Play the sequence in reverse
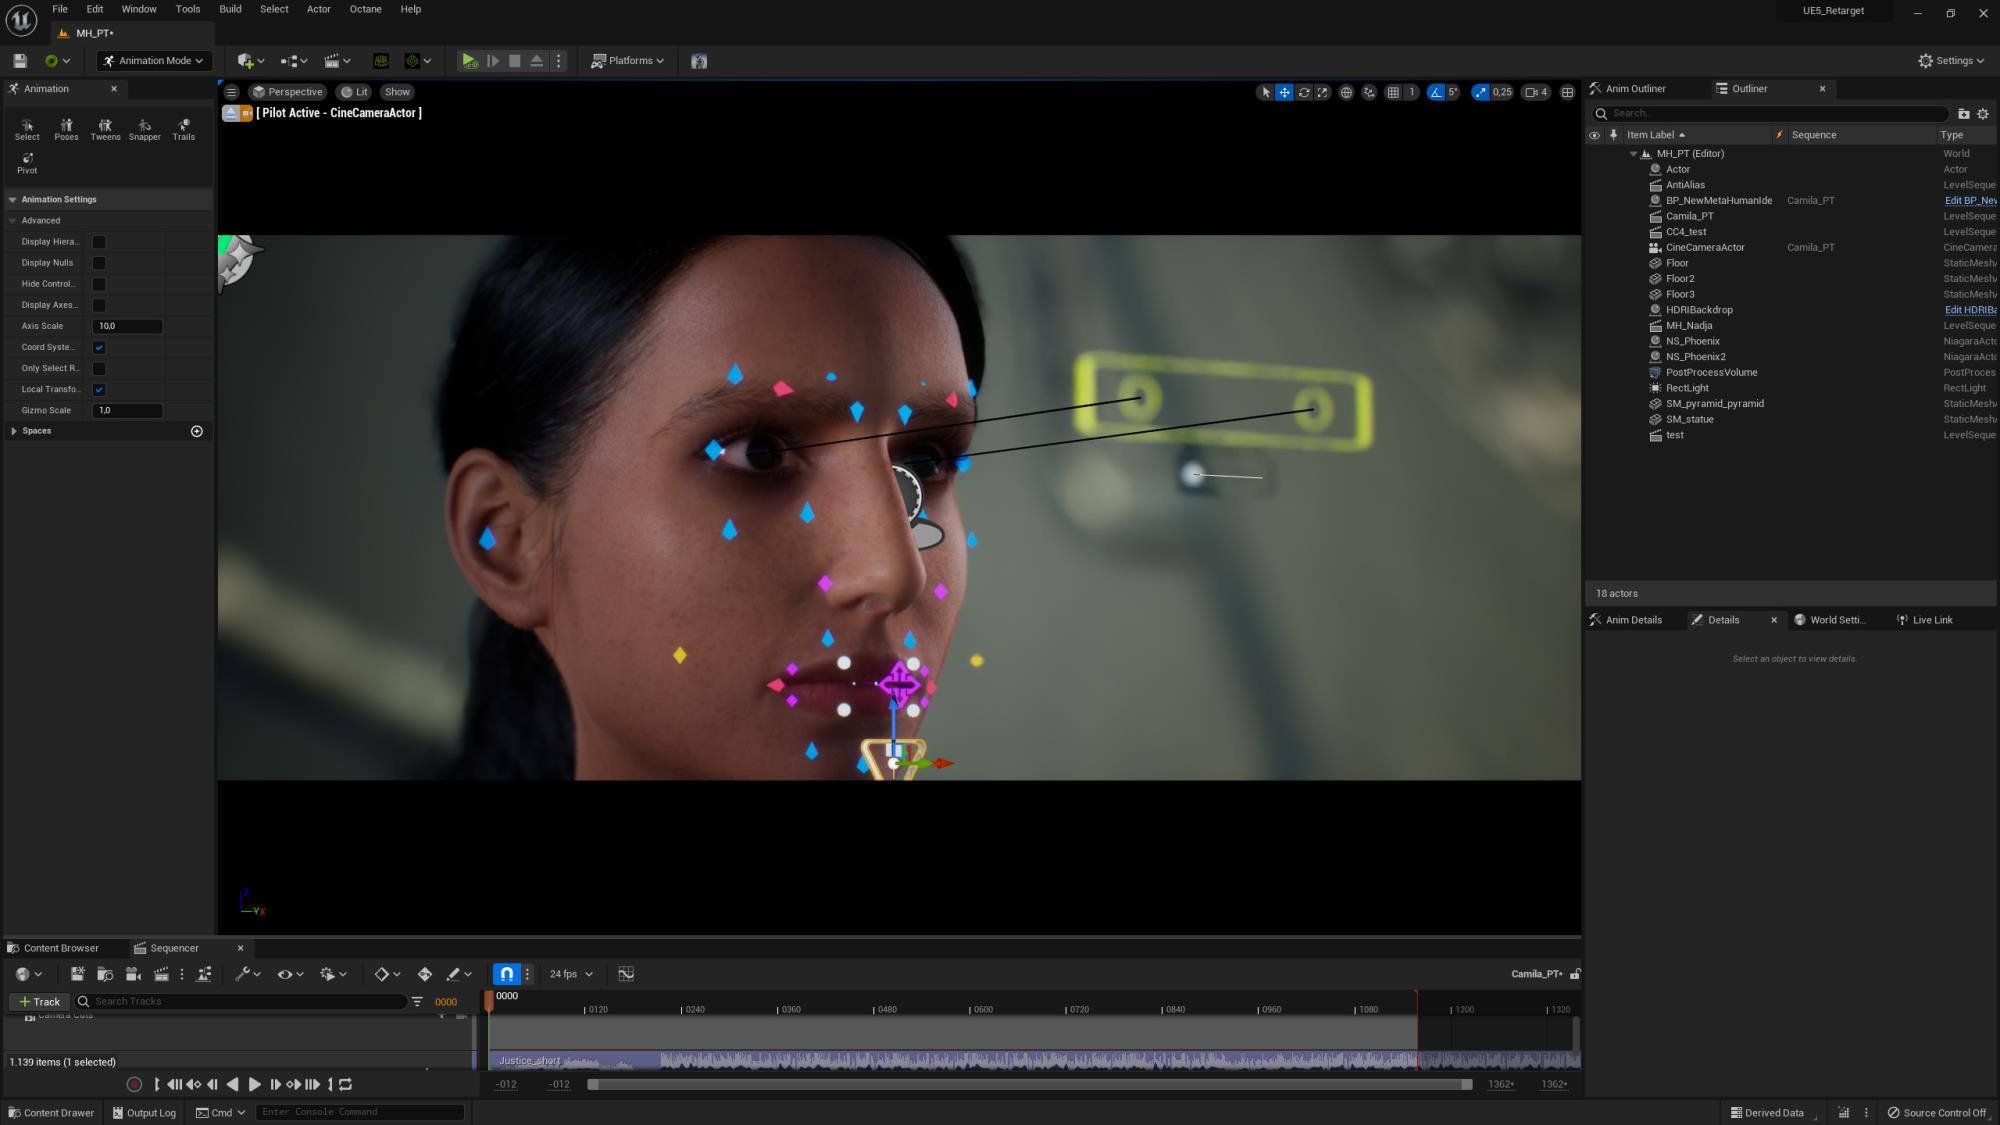The width and height of the screenshot is (2000, 1125). 233,1084
